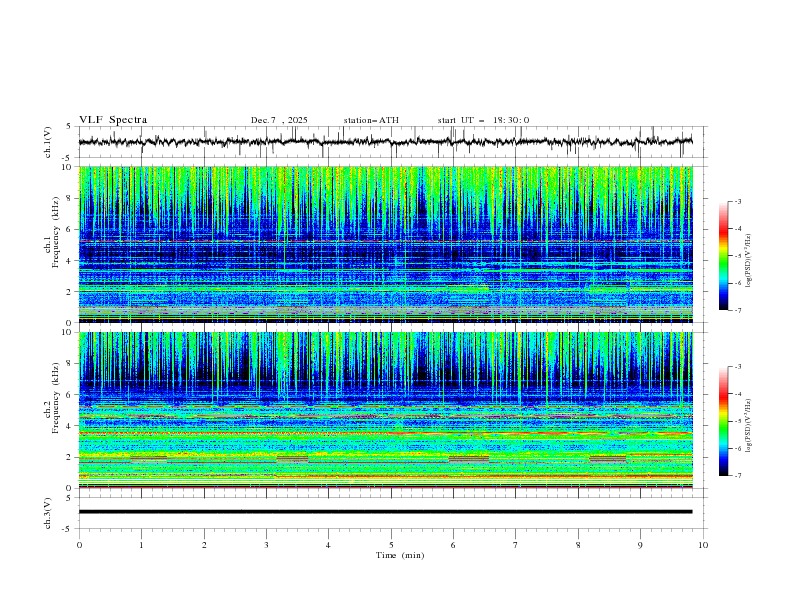Screen dimensions: 792x612
Task: Click the "-5" tick on ch.3(V) axis
Action: click(x=68, y=529)
